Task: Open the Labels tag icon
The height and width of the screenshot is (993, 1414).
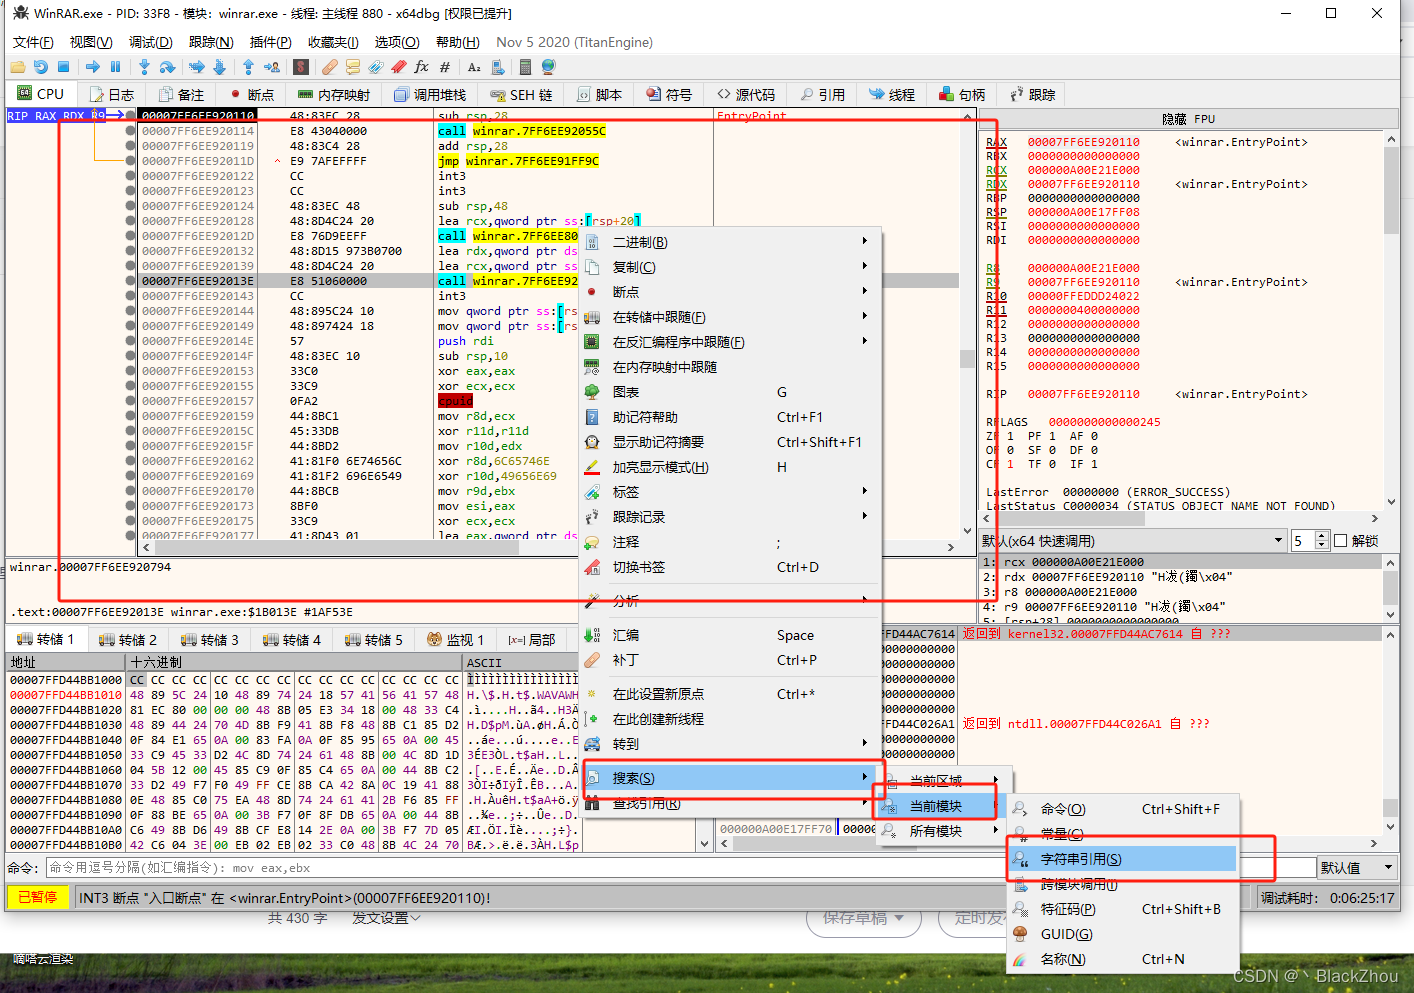Action: [375, 67]
